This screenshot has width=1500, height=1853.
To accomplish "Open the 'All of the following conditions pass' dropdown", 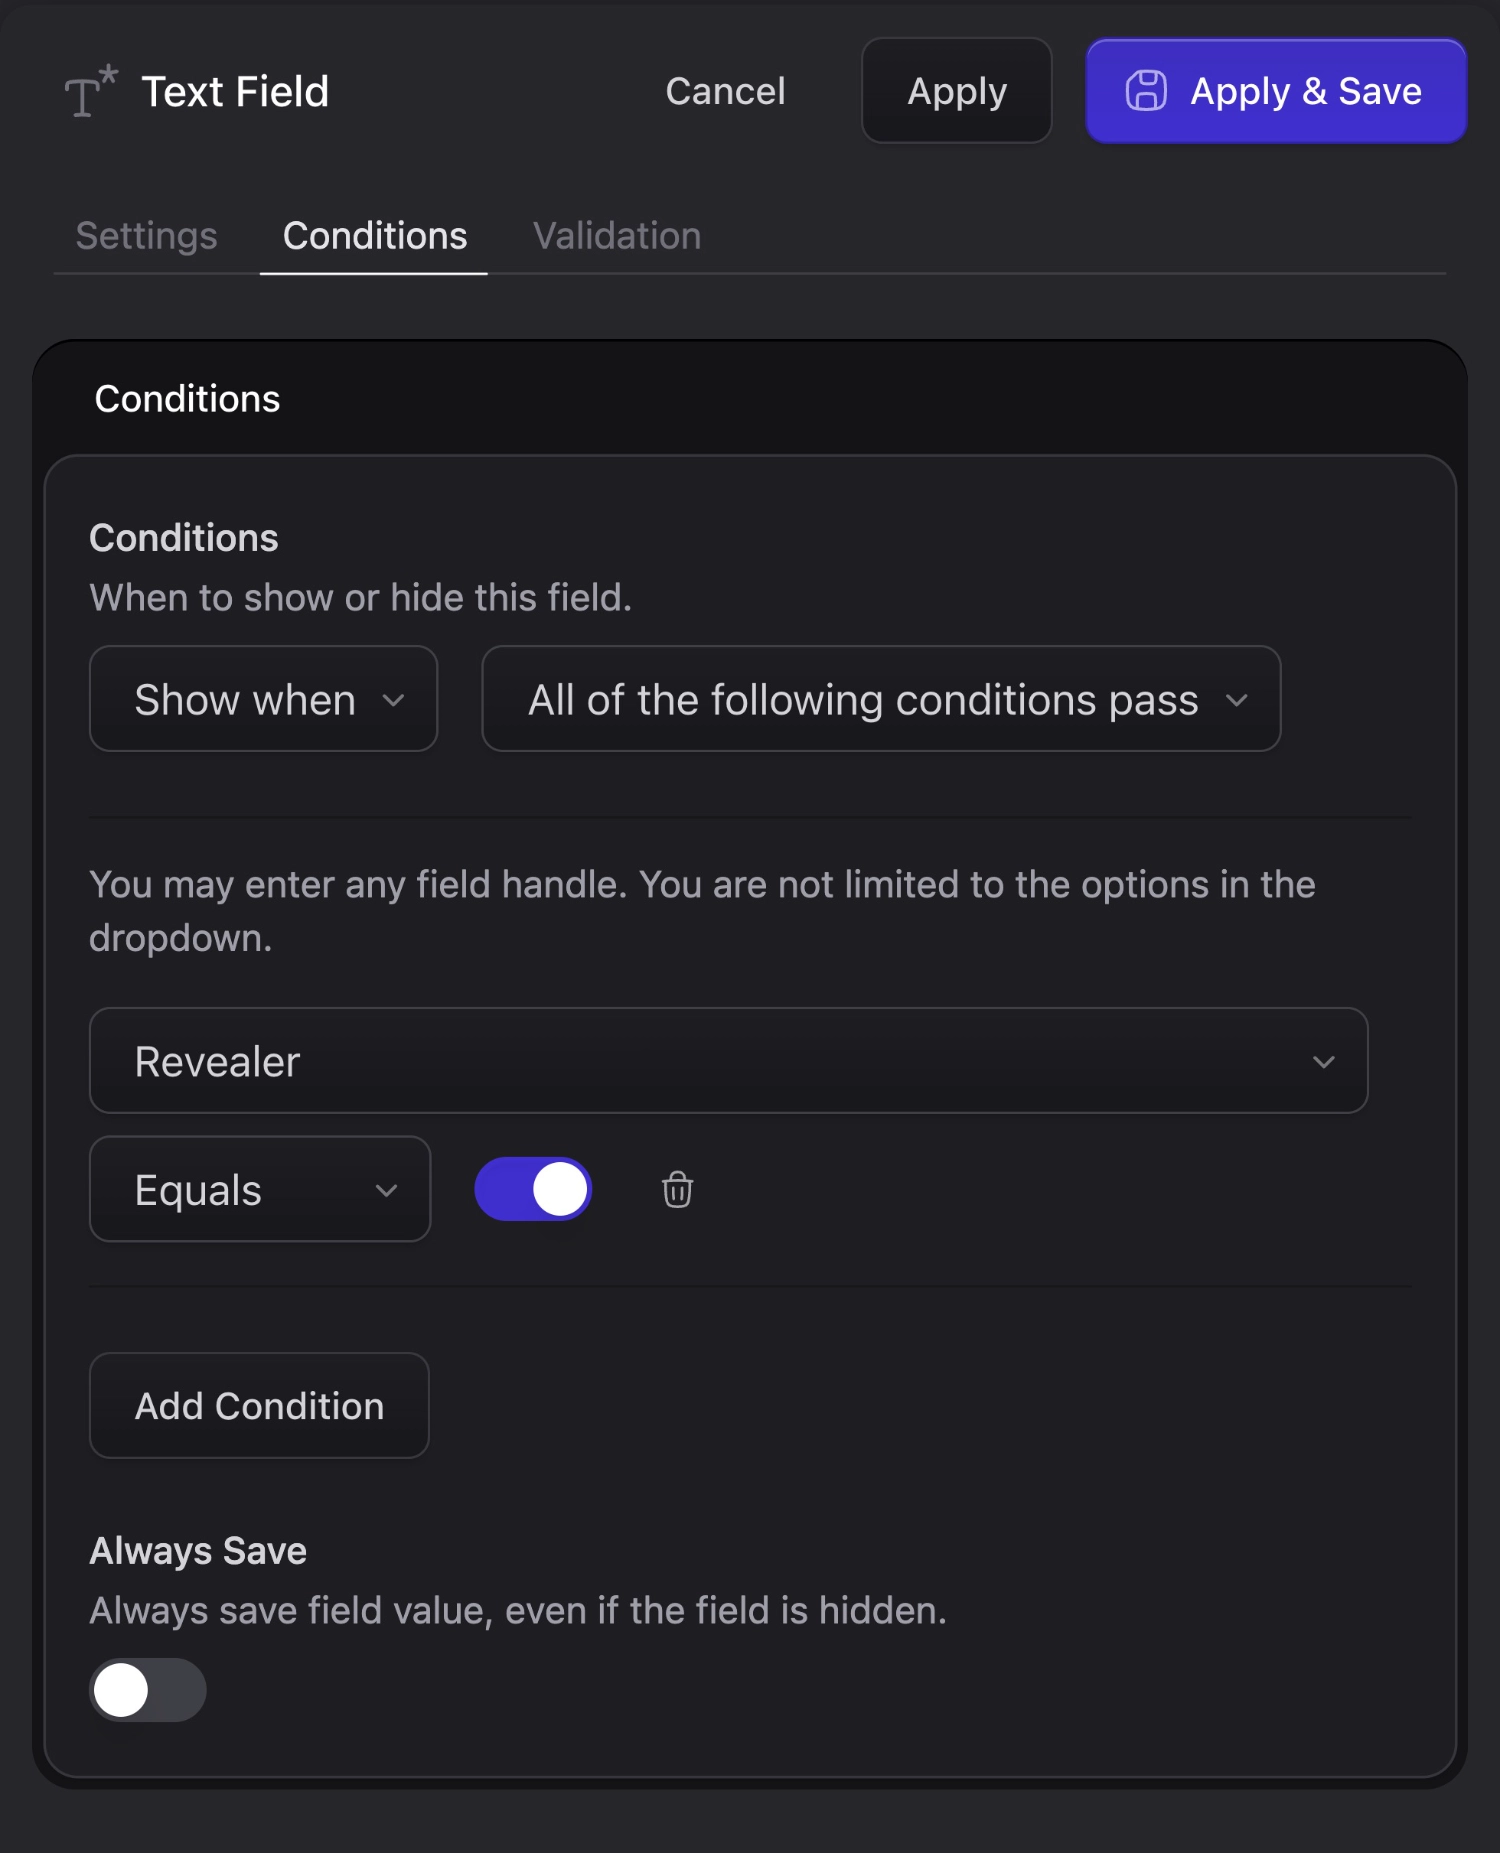I will tap(881, 699).
